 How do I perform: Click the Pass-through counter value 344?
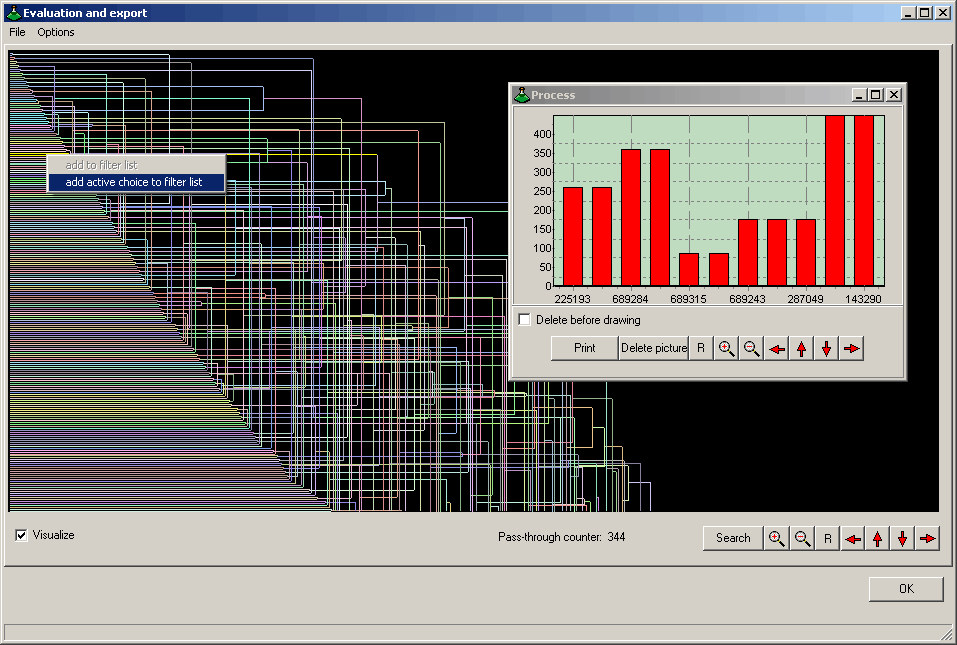616,537
